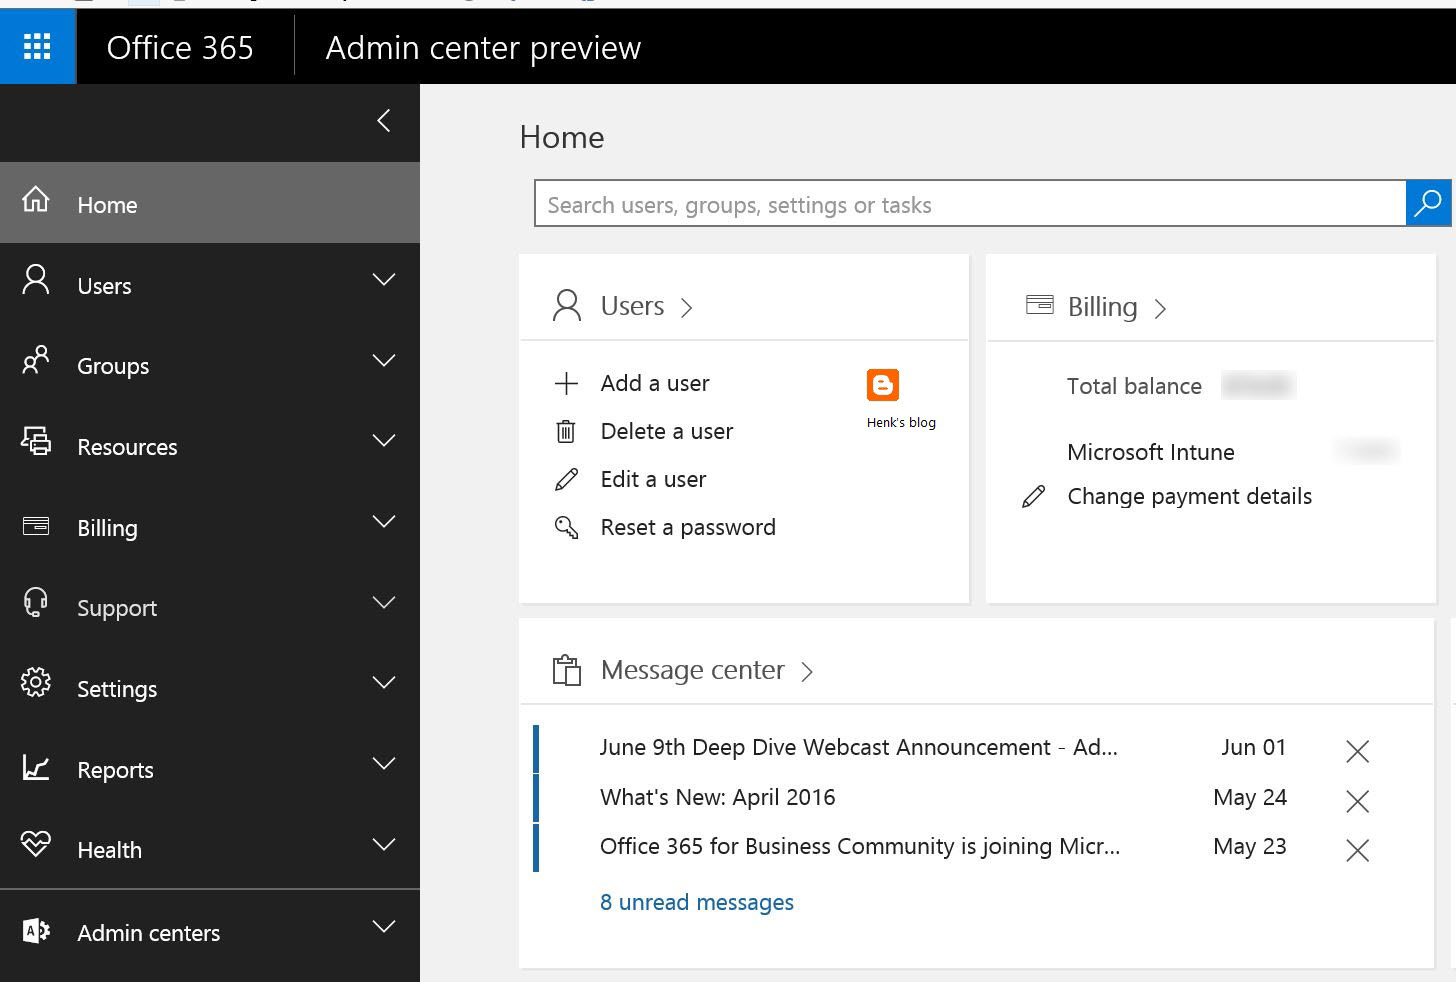Select the Delete a user trash icon
Image resolution: width=1456 pixels, height=982 pixels.
(x=566, y=431)
